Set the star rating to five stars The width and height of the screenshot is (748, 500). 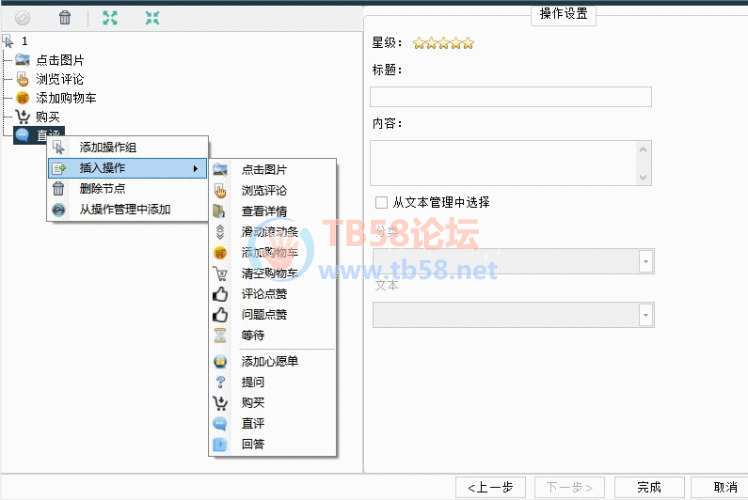point(468,43)
